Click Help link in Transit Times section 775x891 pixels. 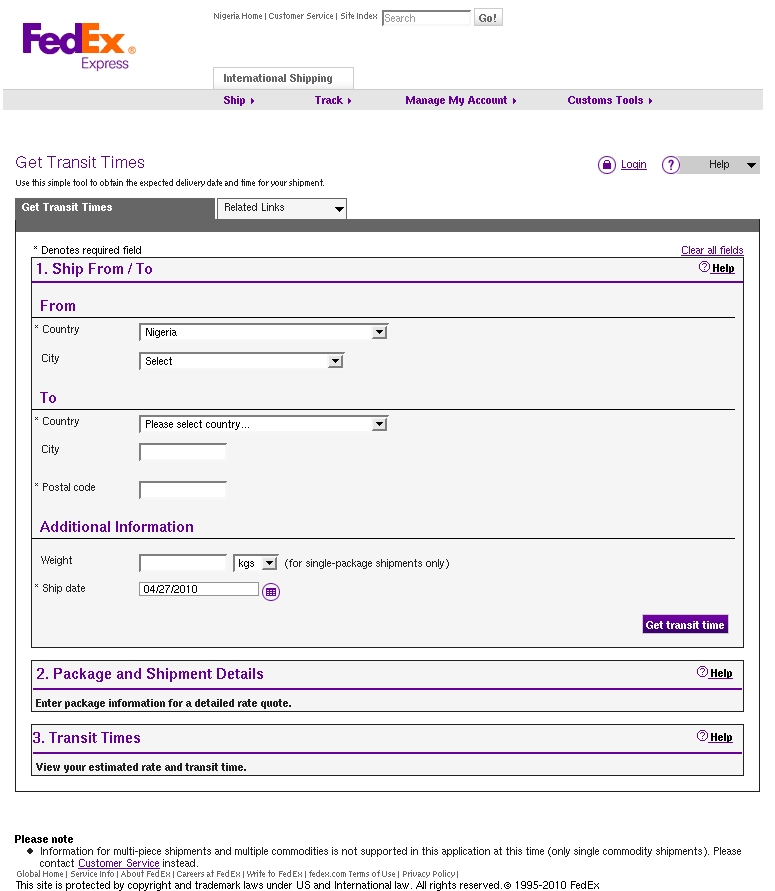pyautogui.click(x=721, y=737)
